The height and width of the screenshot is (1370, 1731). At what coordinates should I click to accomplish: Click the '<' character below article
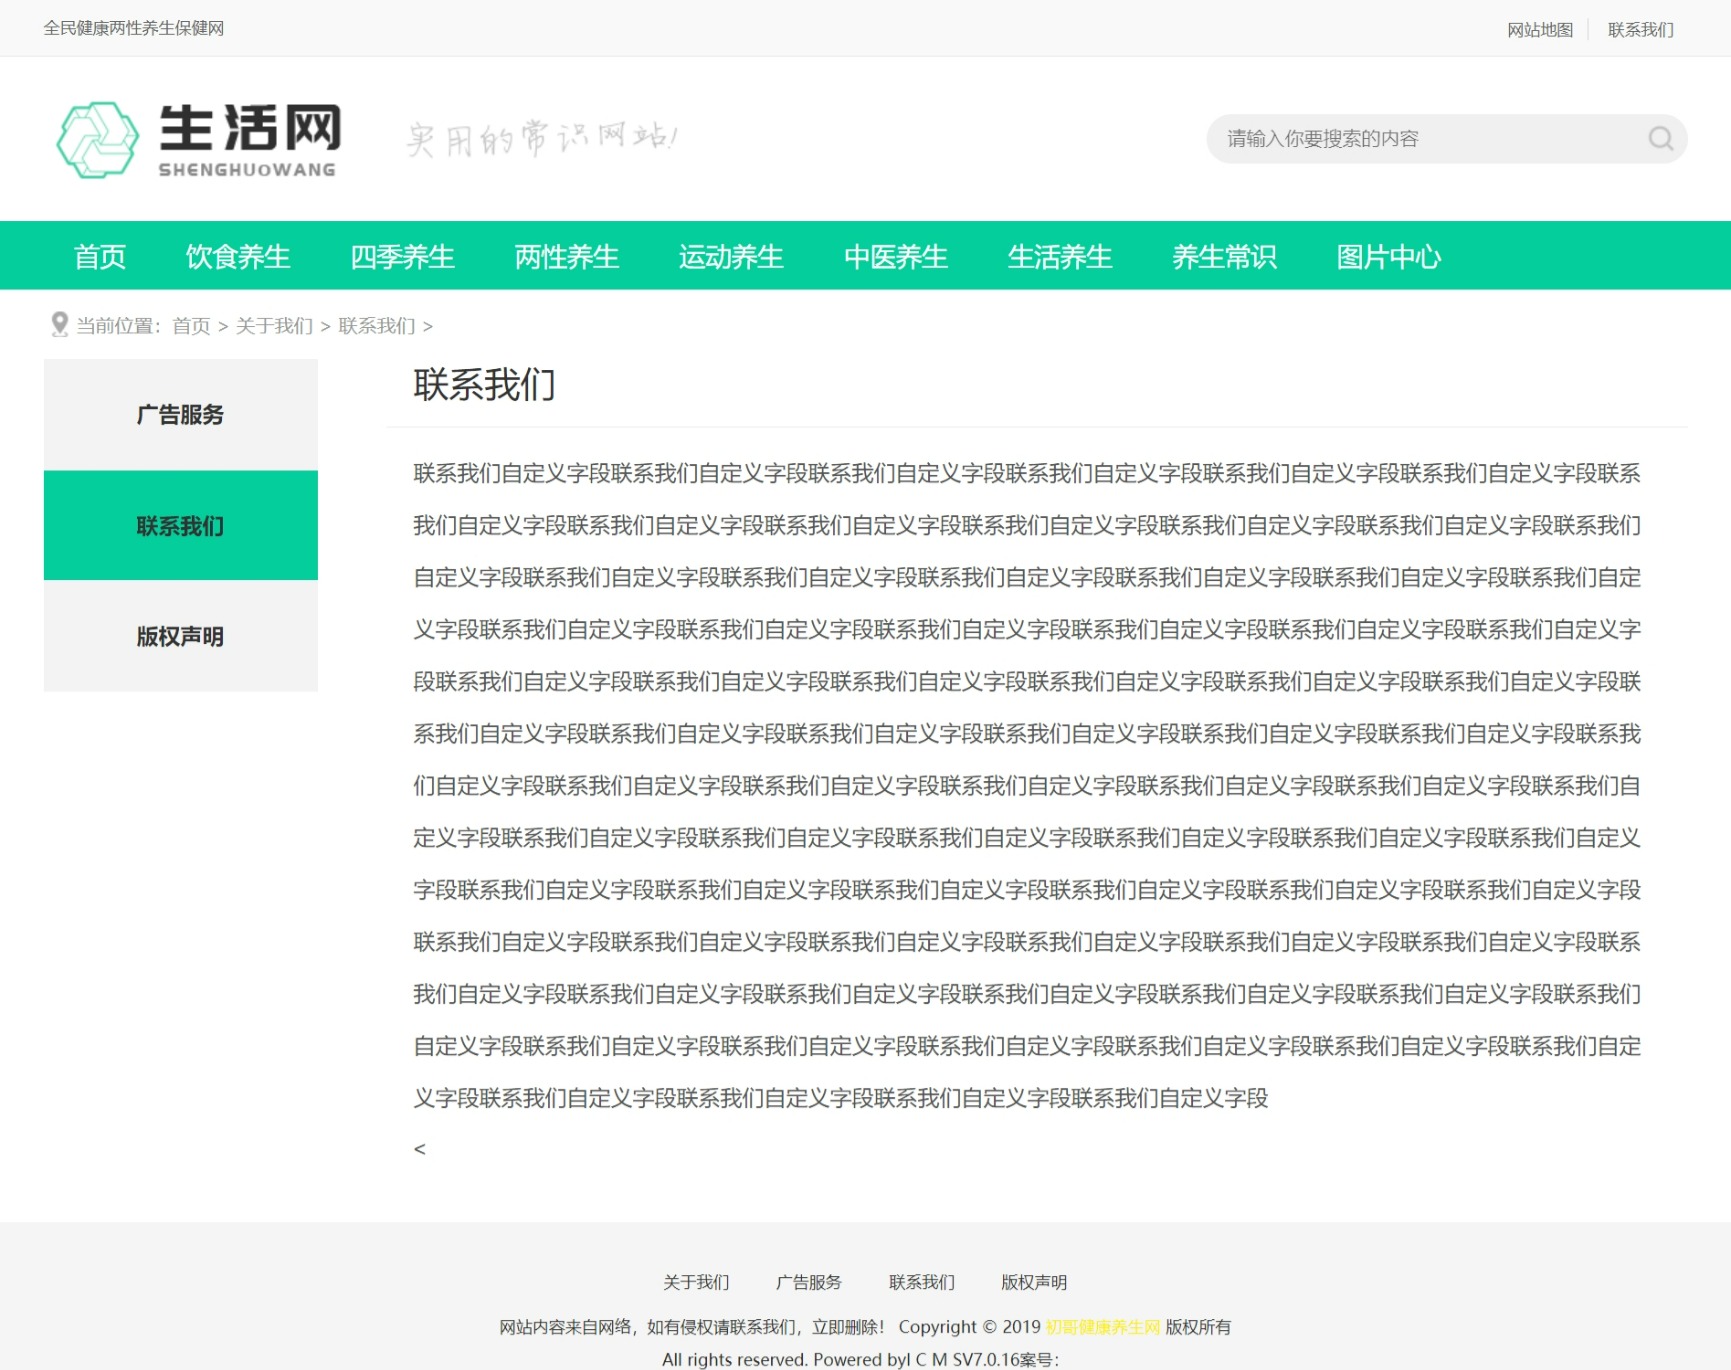(x=420, y=1149)
